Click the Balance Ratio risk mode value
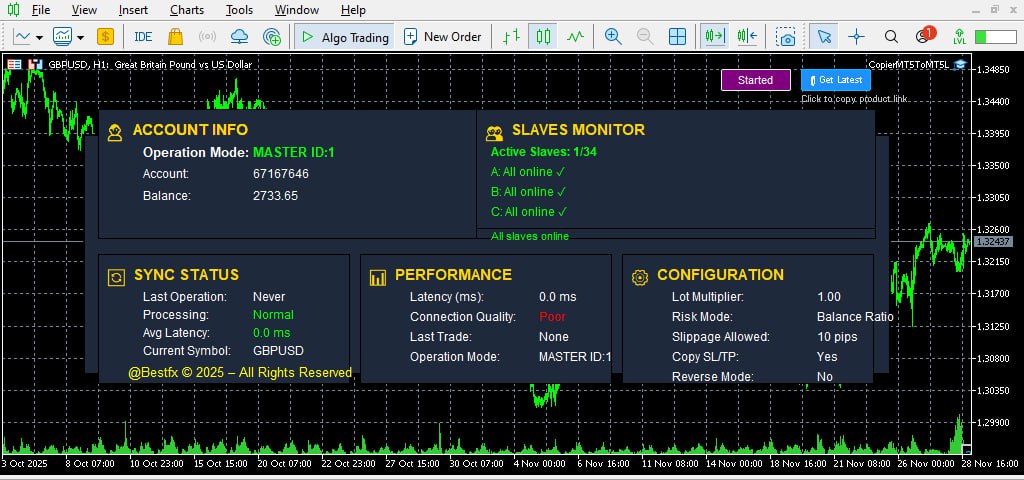 point(855,317)
